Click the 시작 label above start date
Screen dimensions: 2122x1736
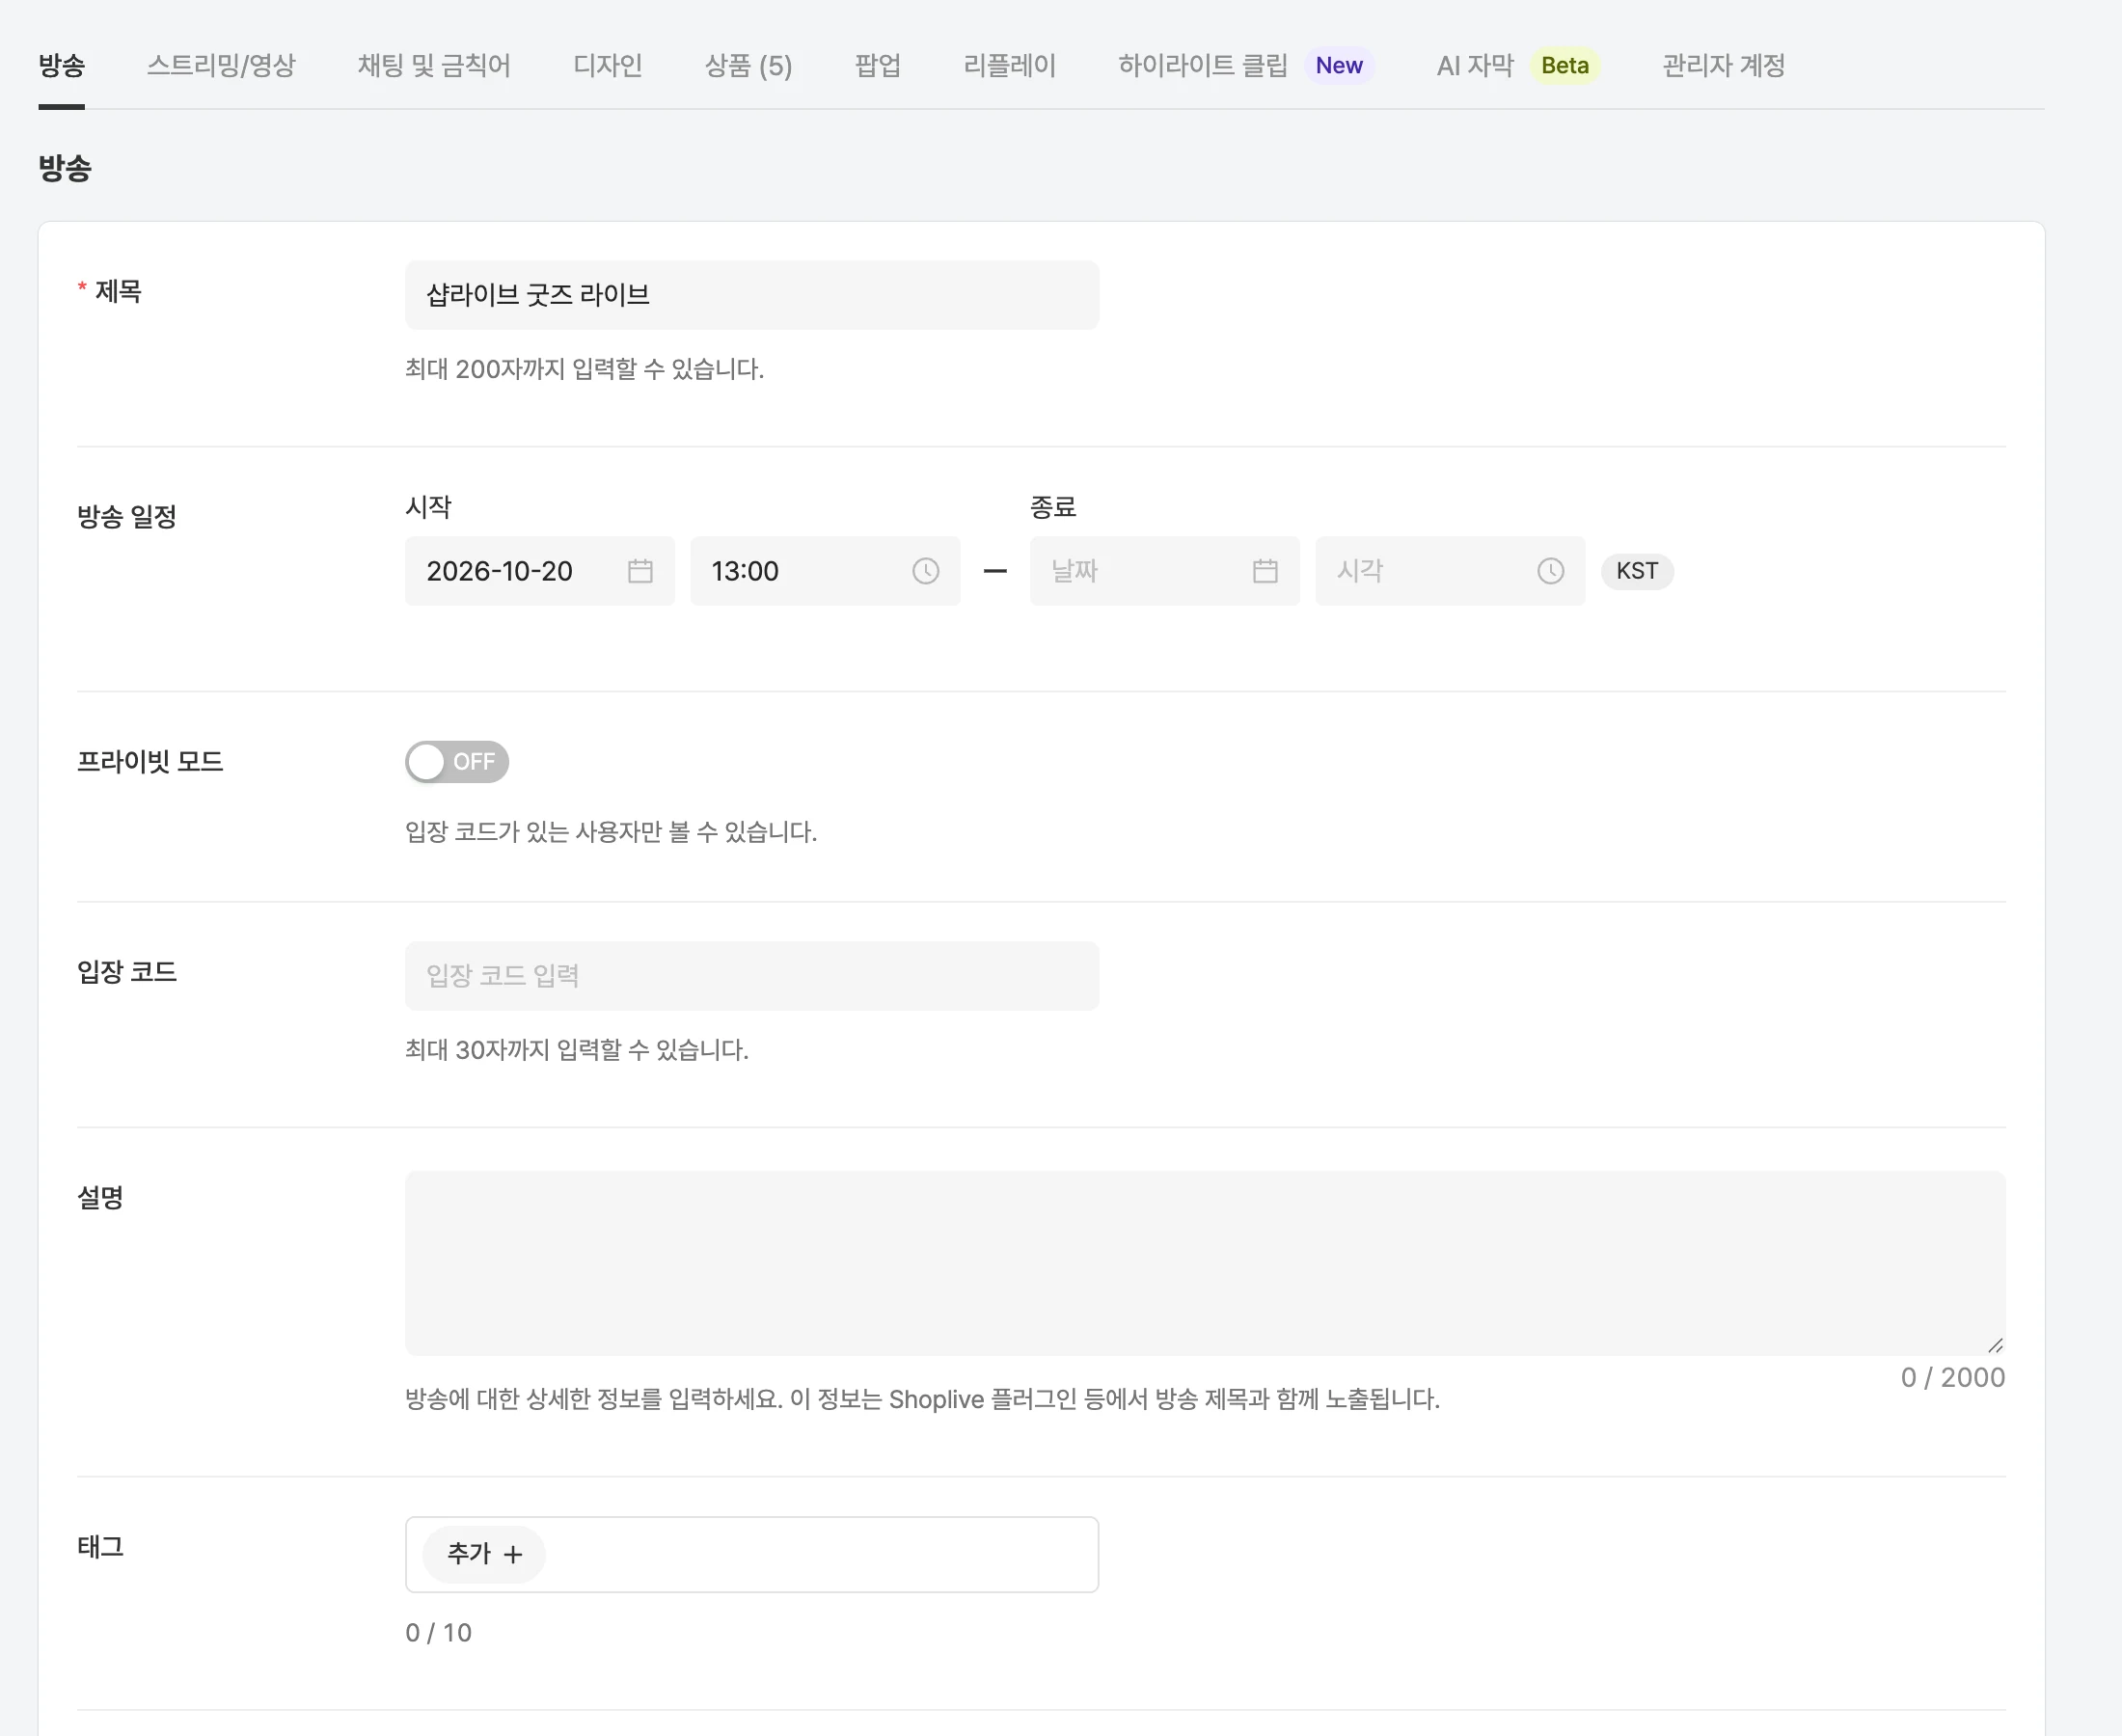[x=428, y=507]
